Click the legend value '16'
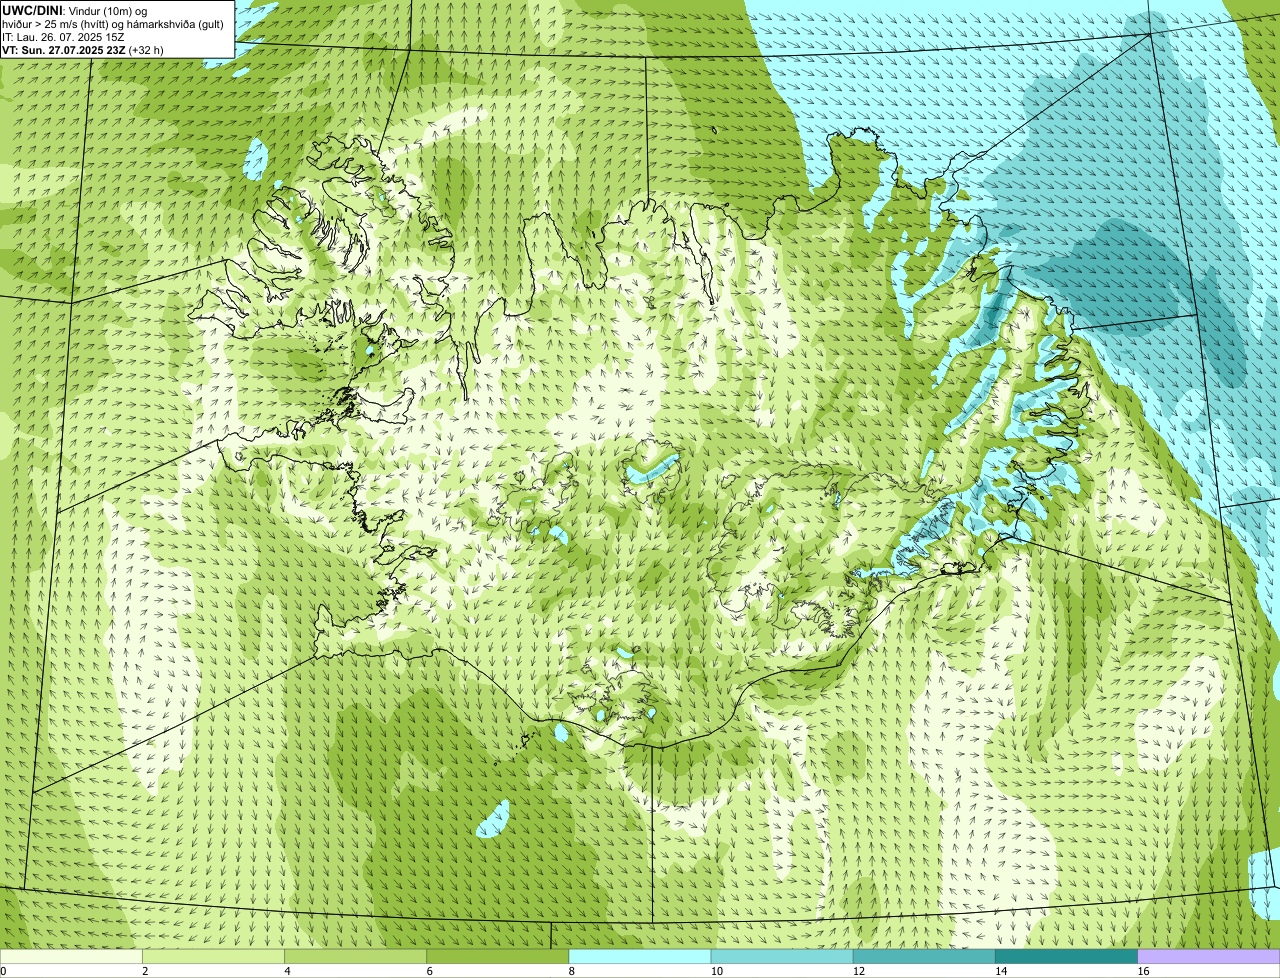The image size is (1280, 978). pyautogui.click(x=1143, y=971)
